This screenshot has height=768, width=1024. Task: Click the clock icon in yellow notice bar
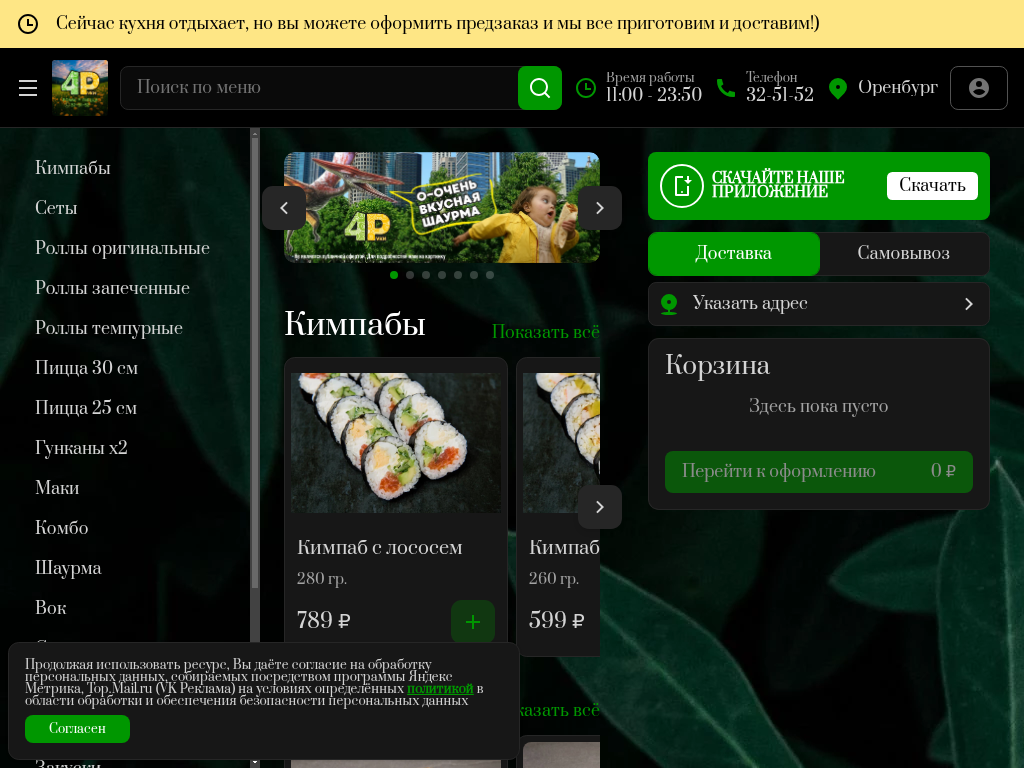click(x=27, y=24)
